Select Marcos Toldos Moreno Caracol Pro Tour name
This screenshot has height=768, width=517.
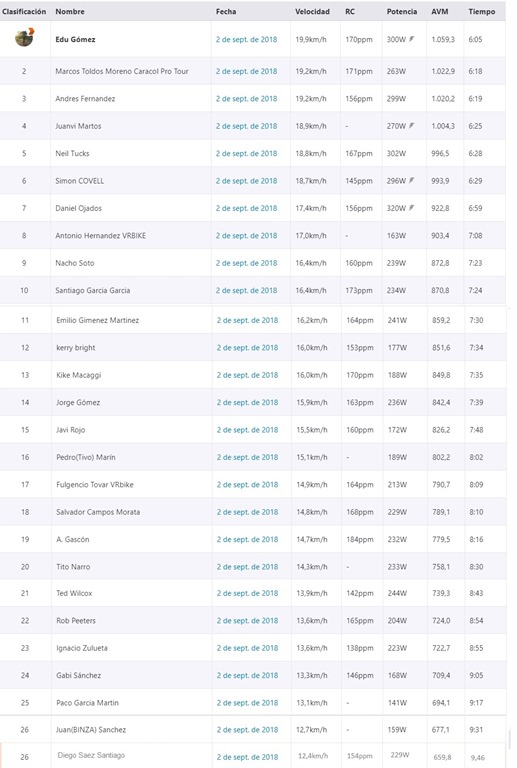pos(122,71)
